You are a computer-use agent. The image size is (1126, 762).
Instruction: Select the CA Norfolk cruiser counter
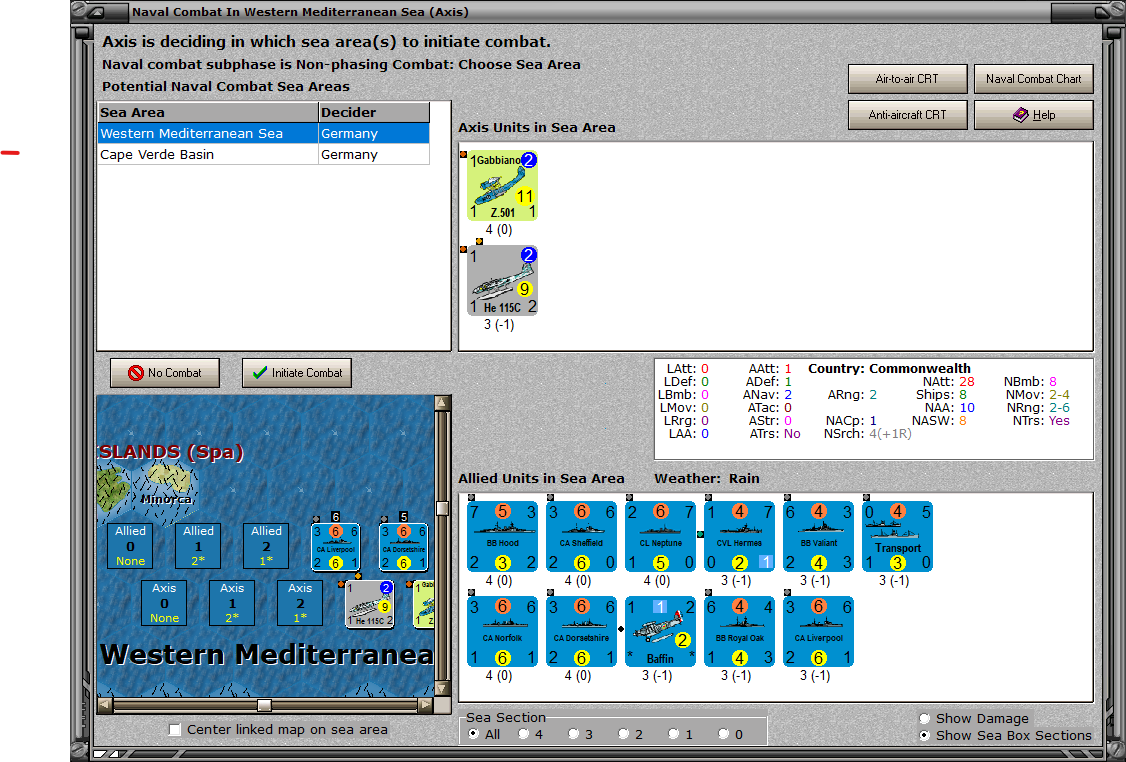coord(503,631)
